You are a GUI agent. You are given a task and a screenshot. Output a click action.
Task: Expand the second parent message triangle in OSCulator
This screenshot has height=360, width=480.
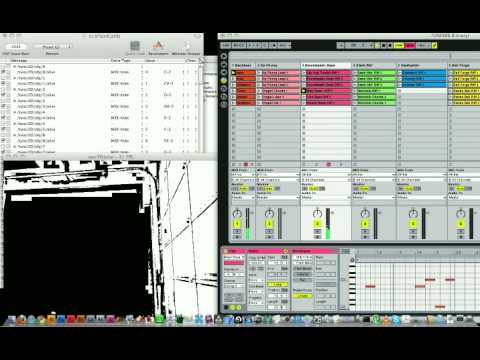pos(15,78)
